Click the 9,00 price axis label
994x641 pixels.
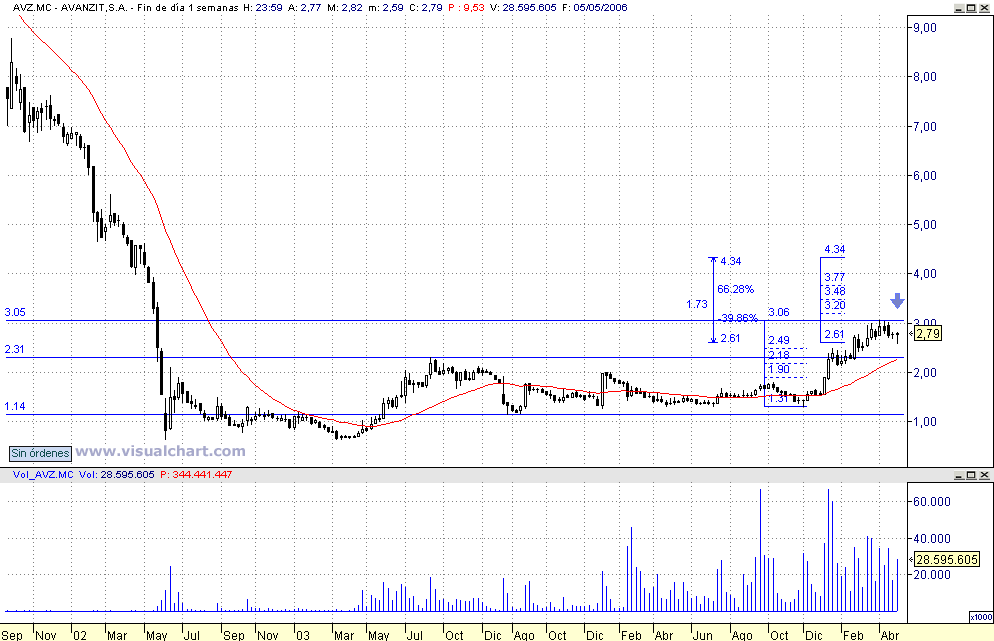click(x=925, y=27)
